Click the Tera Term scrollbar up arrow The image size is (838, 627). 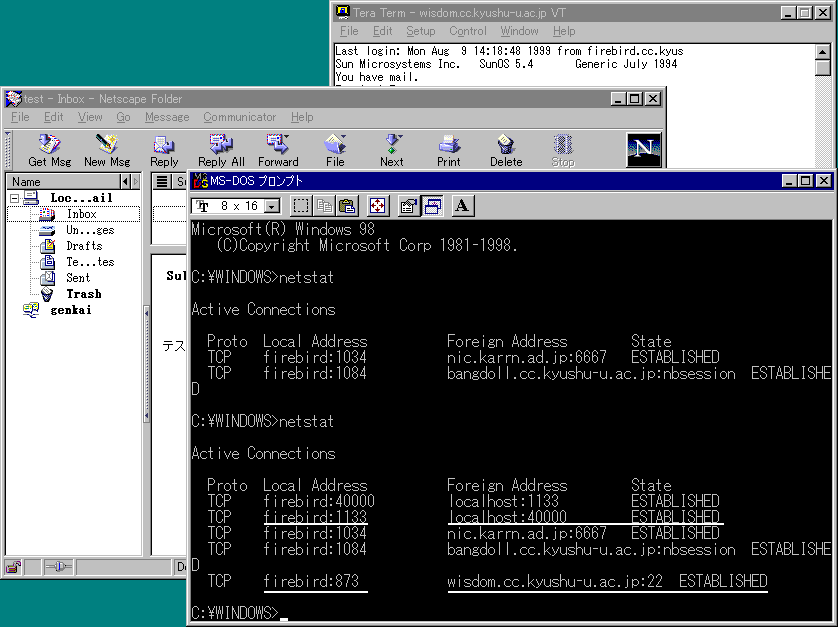(x=822, y=50)
